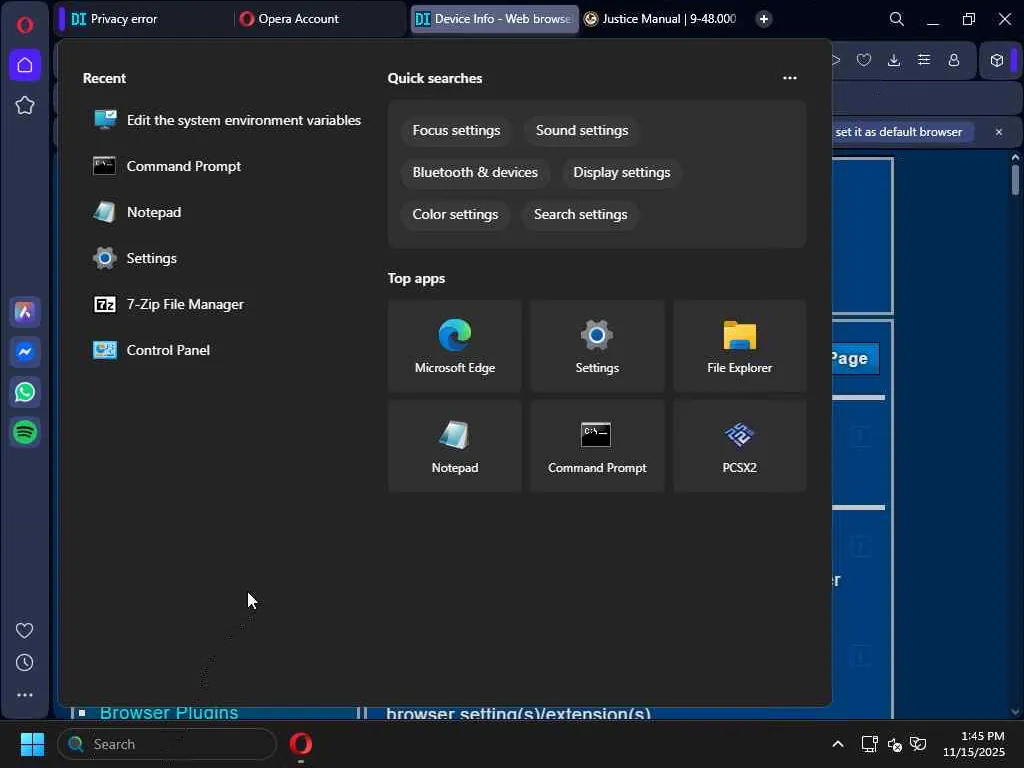Click scrollbar down arrow in browser page
This screenshot has width=1024, height=768.
1015,712
